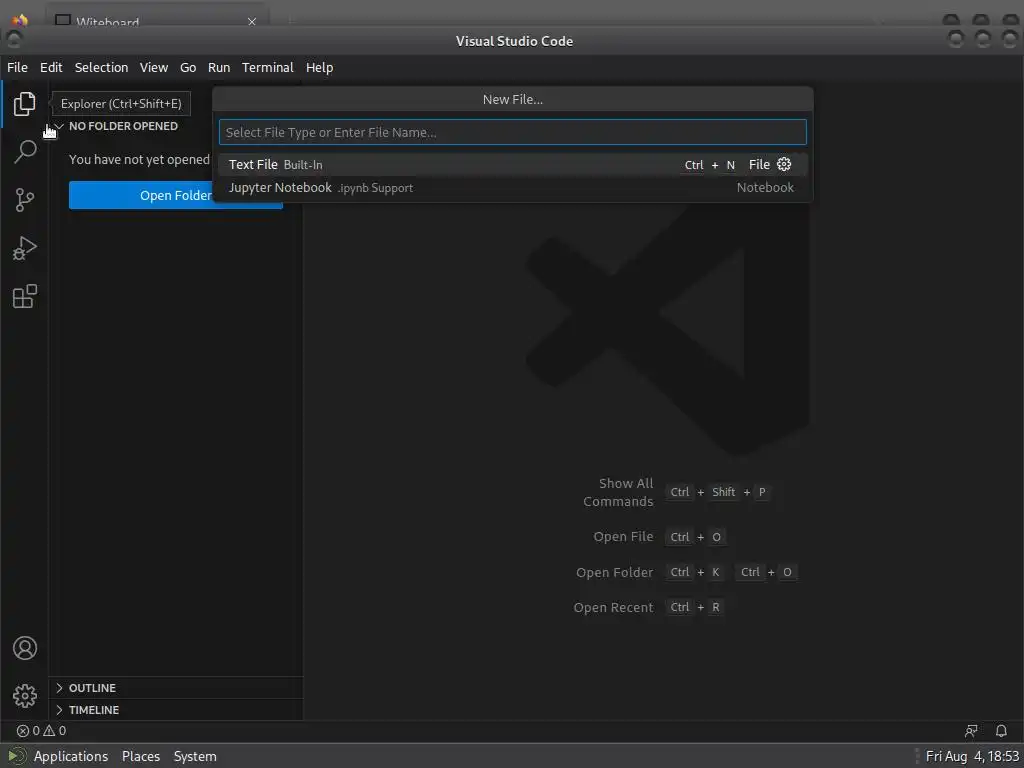Open the Go menu
1024x768 pixels.
click(188, 67)
